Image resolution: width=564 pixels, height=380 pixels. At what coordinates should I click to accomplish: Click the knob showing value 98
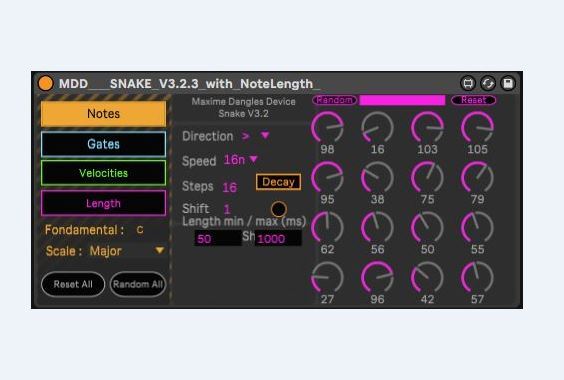tap(327, 127)
